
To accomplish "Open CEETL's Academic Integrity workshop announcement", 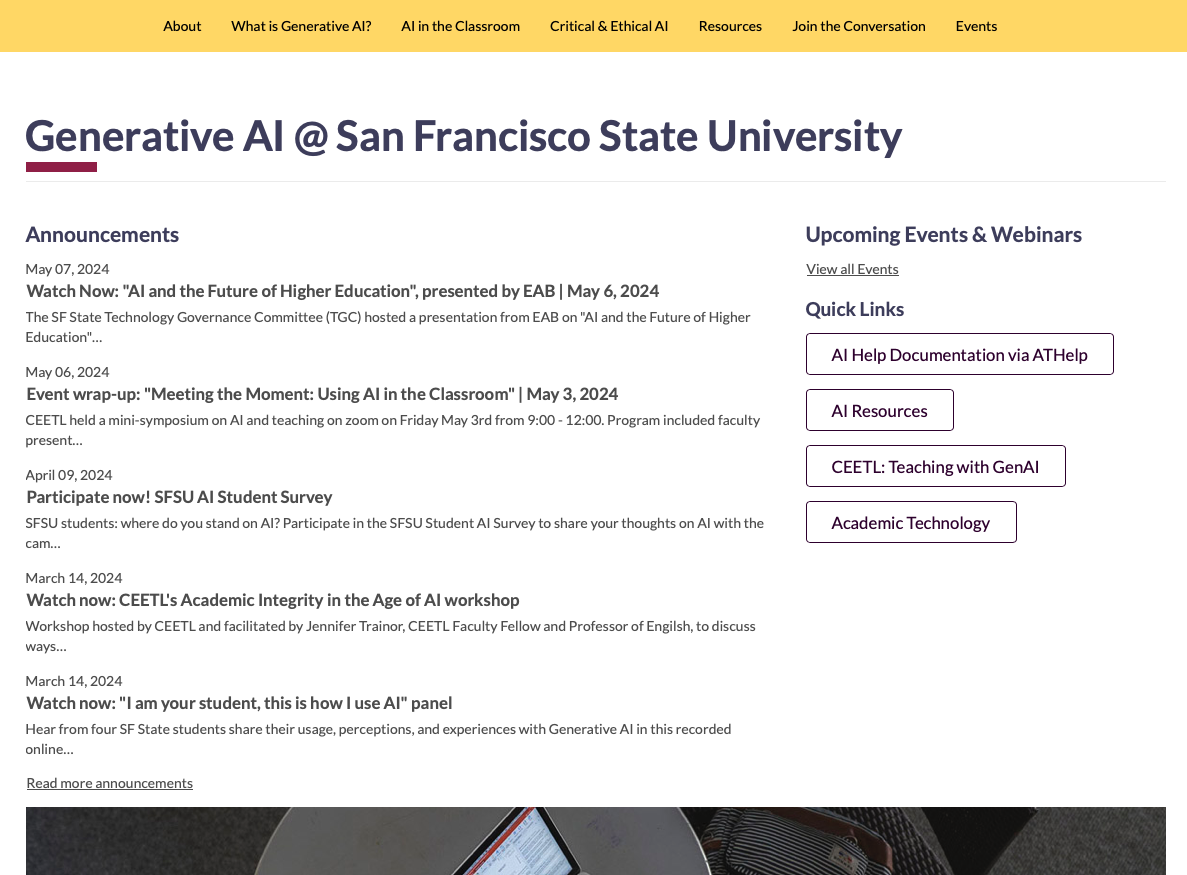I will pos(273,599).
